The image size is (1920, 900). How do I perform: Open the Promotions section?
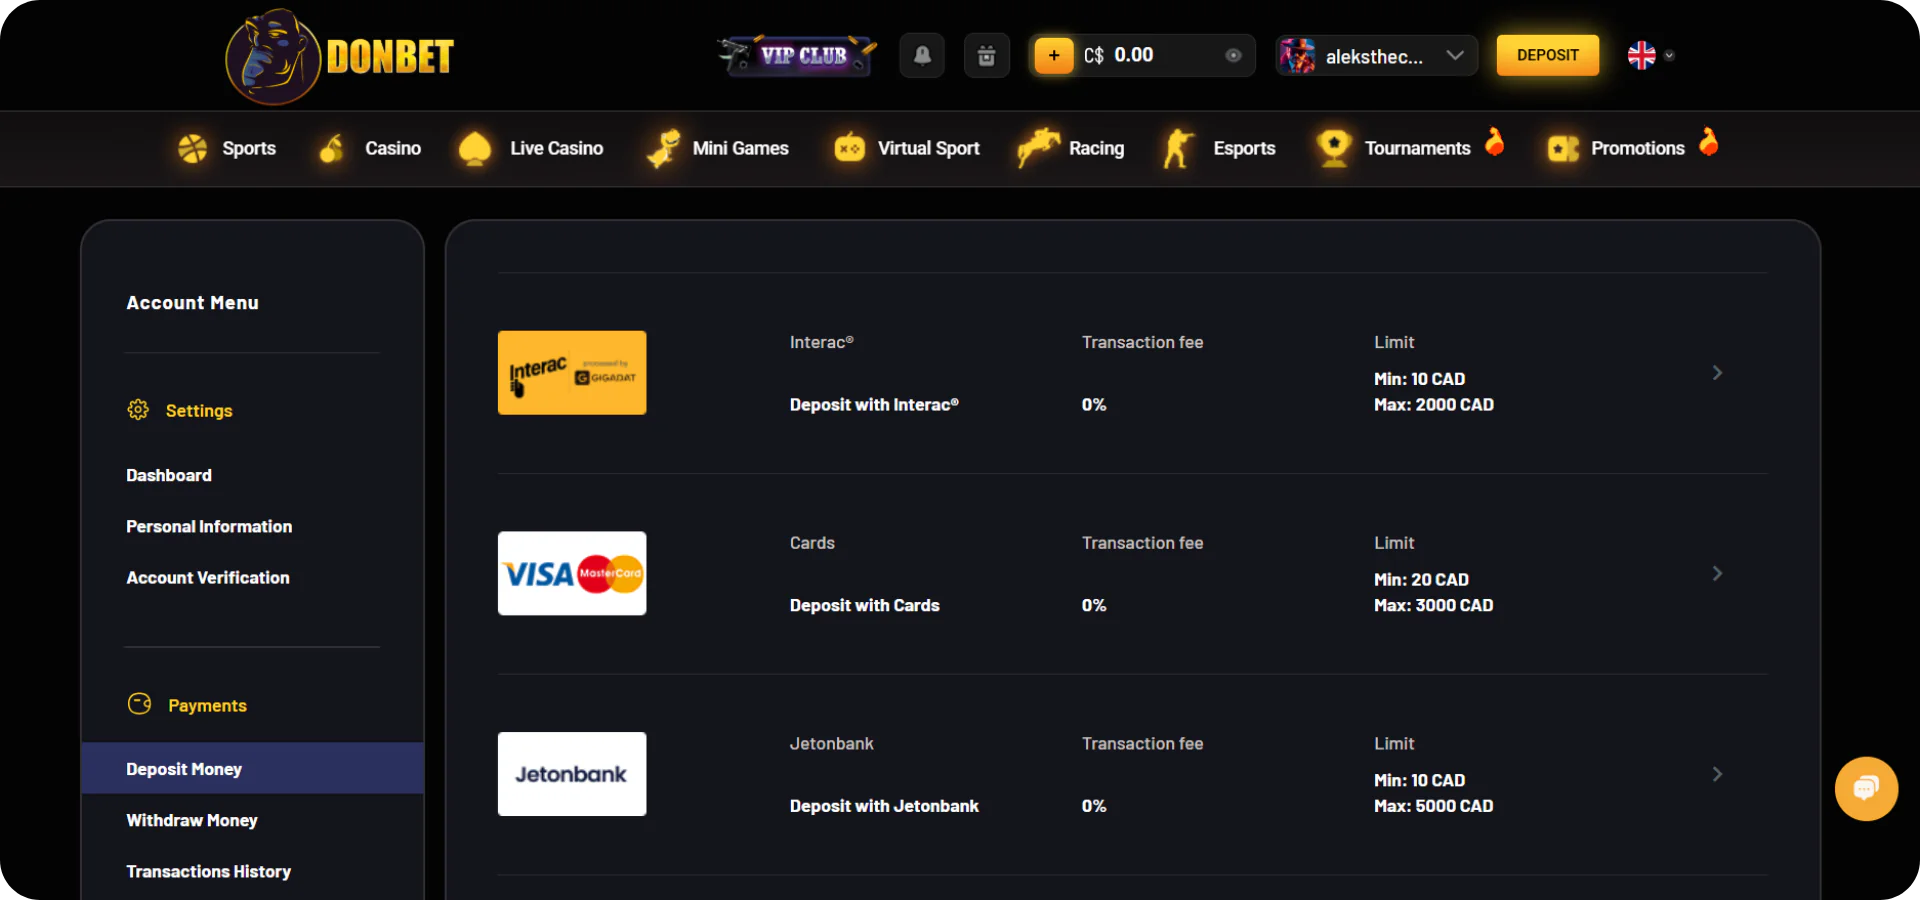pos(1637,148)
